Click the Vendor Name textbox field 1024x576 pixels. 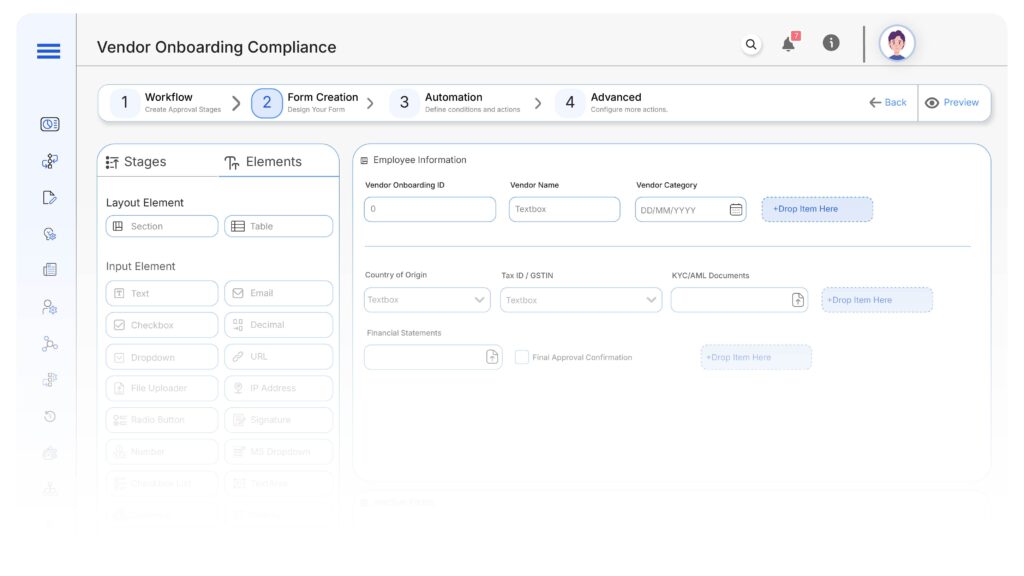(x=564, y=209)
